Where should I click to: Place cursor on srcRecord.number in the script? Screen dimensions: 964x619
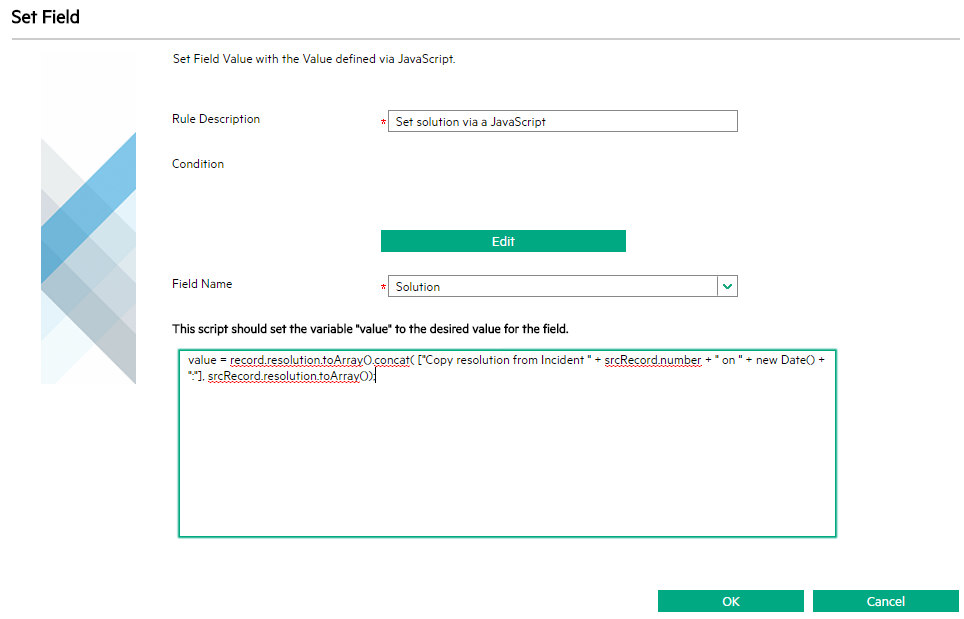coord(652,359)
